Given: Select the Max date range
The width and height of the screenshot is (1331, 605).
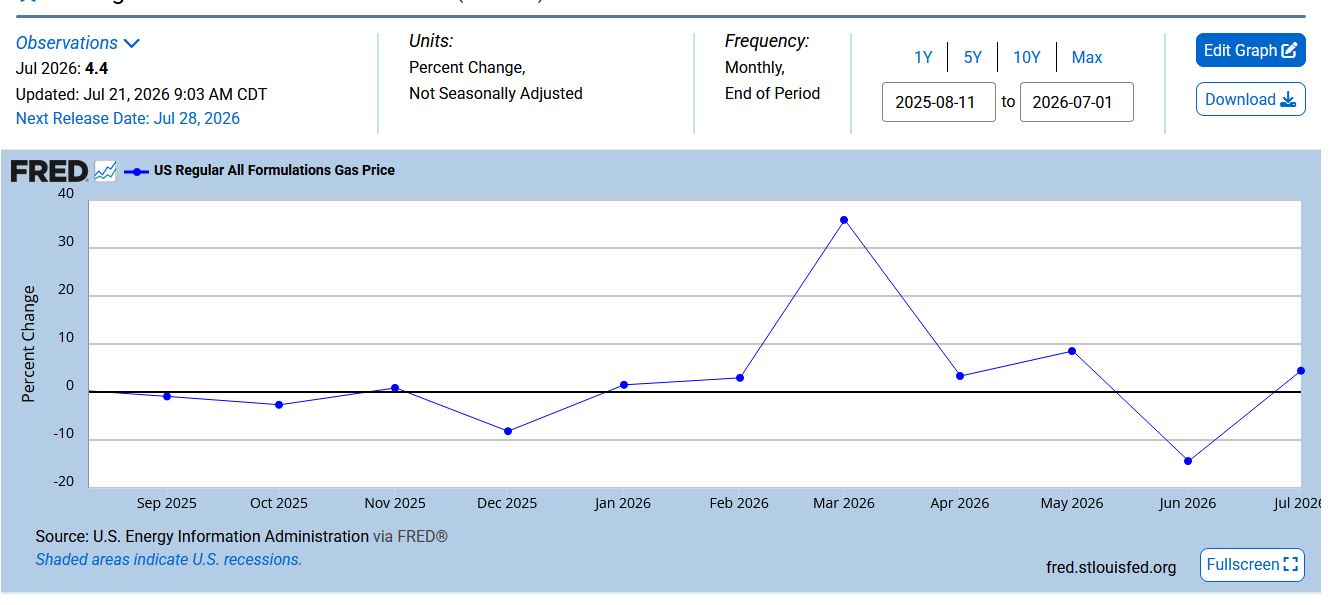Looking at the screenshot, I should point(1087,57).
